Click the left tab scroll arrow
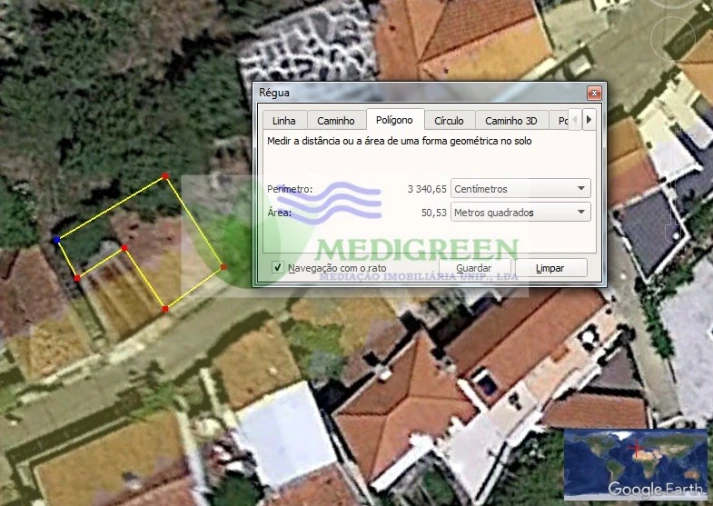The image size is (713, 506). [x=577, y=120]
